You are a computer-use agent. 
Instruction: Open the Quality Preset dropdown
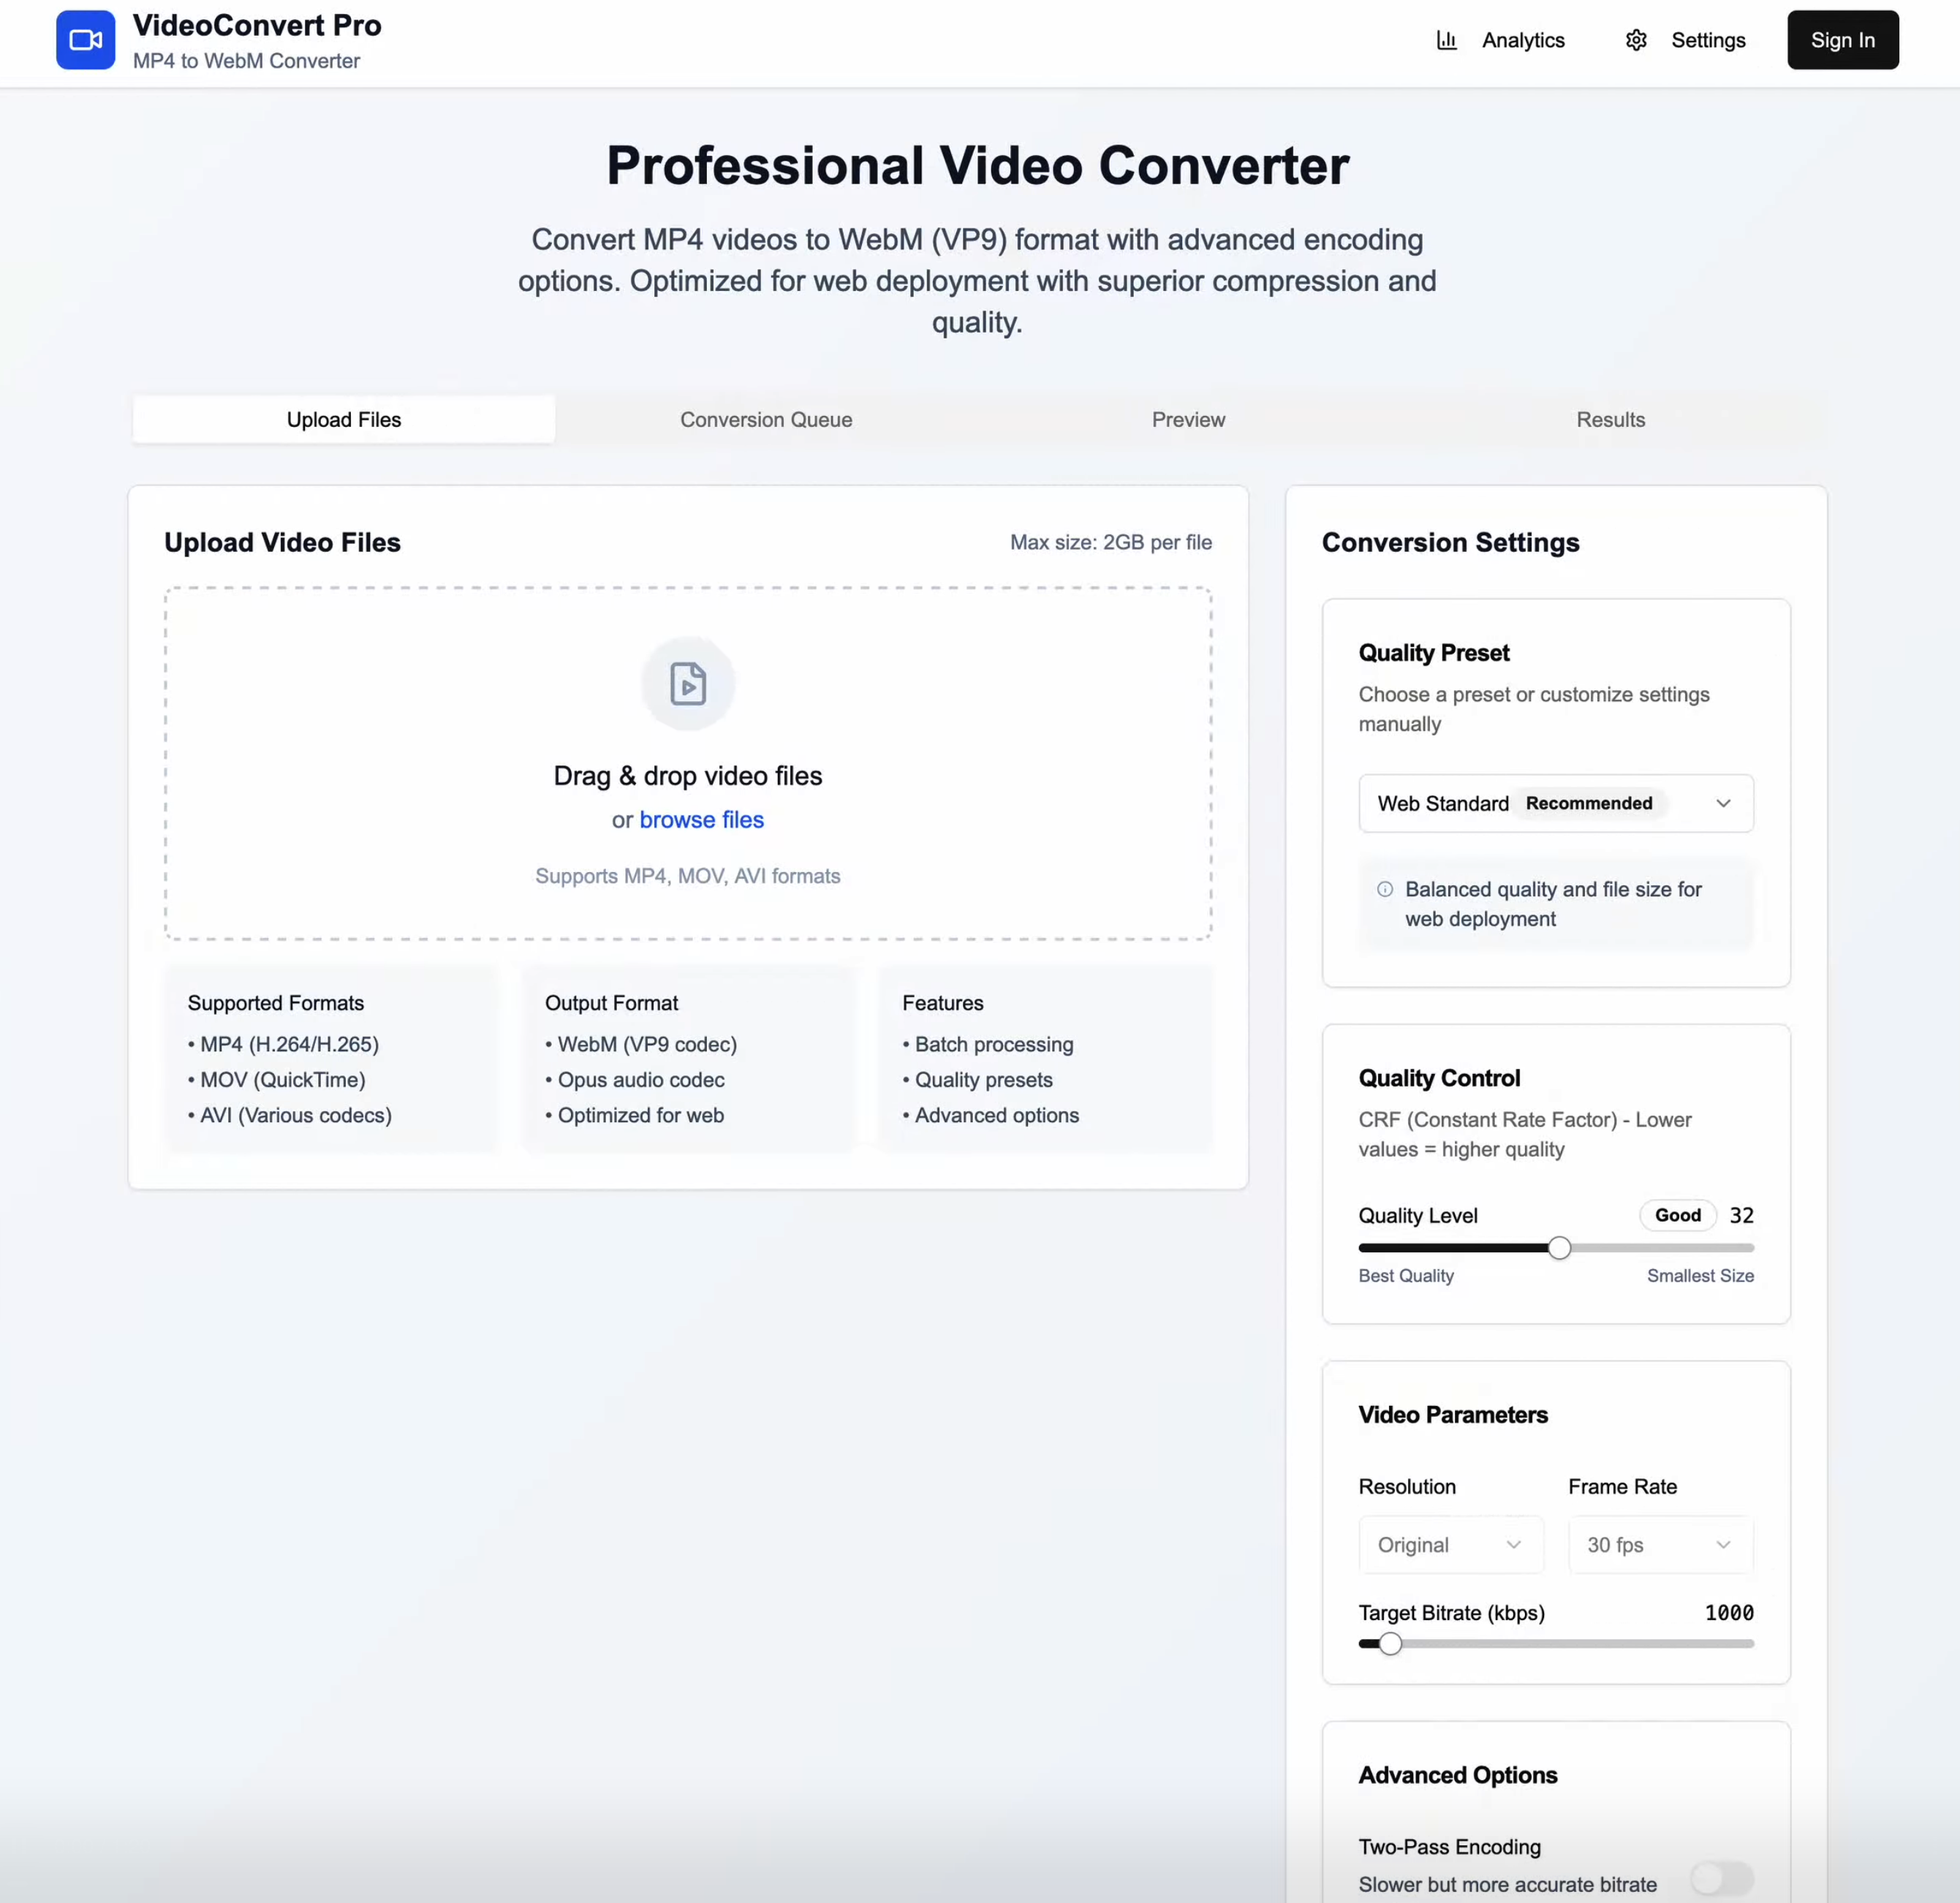click(x=1555, y=803)
